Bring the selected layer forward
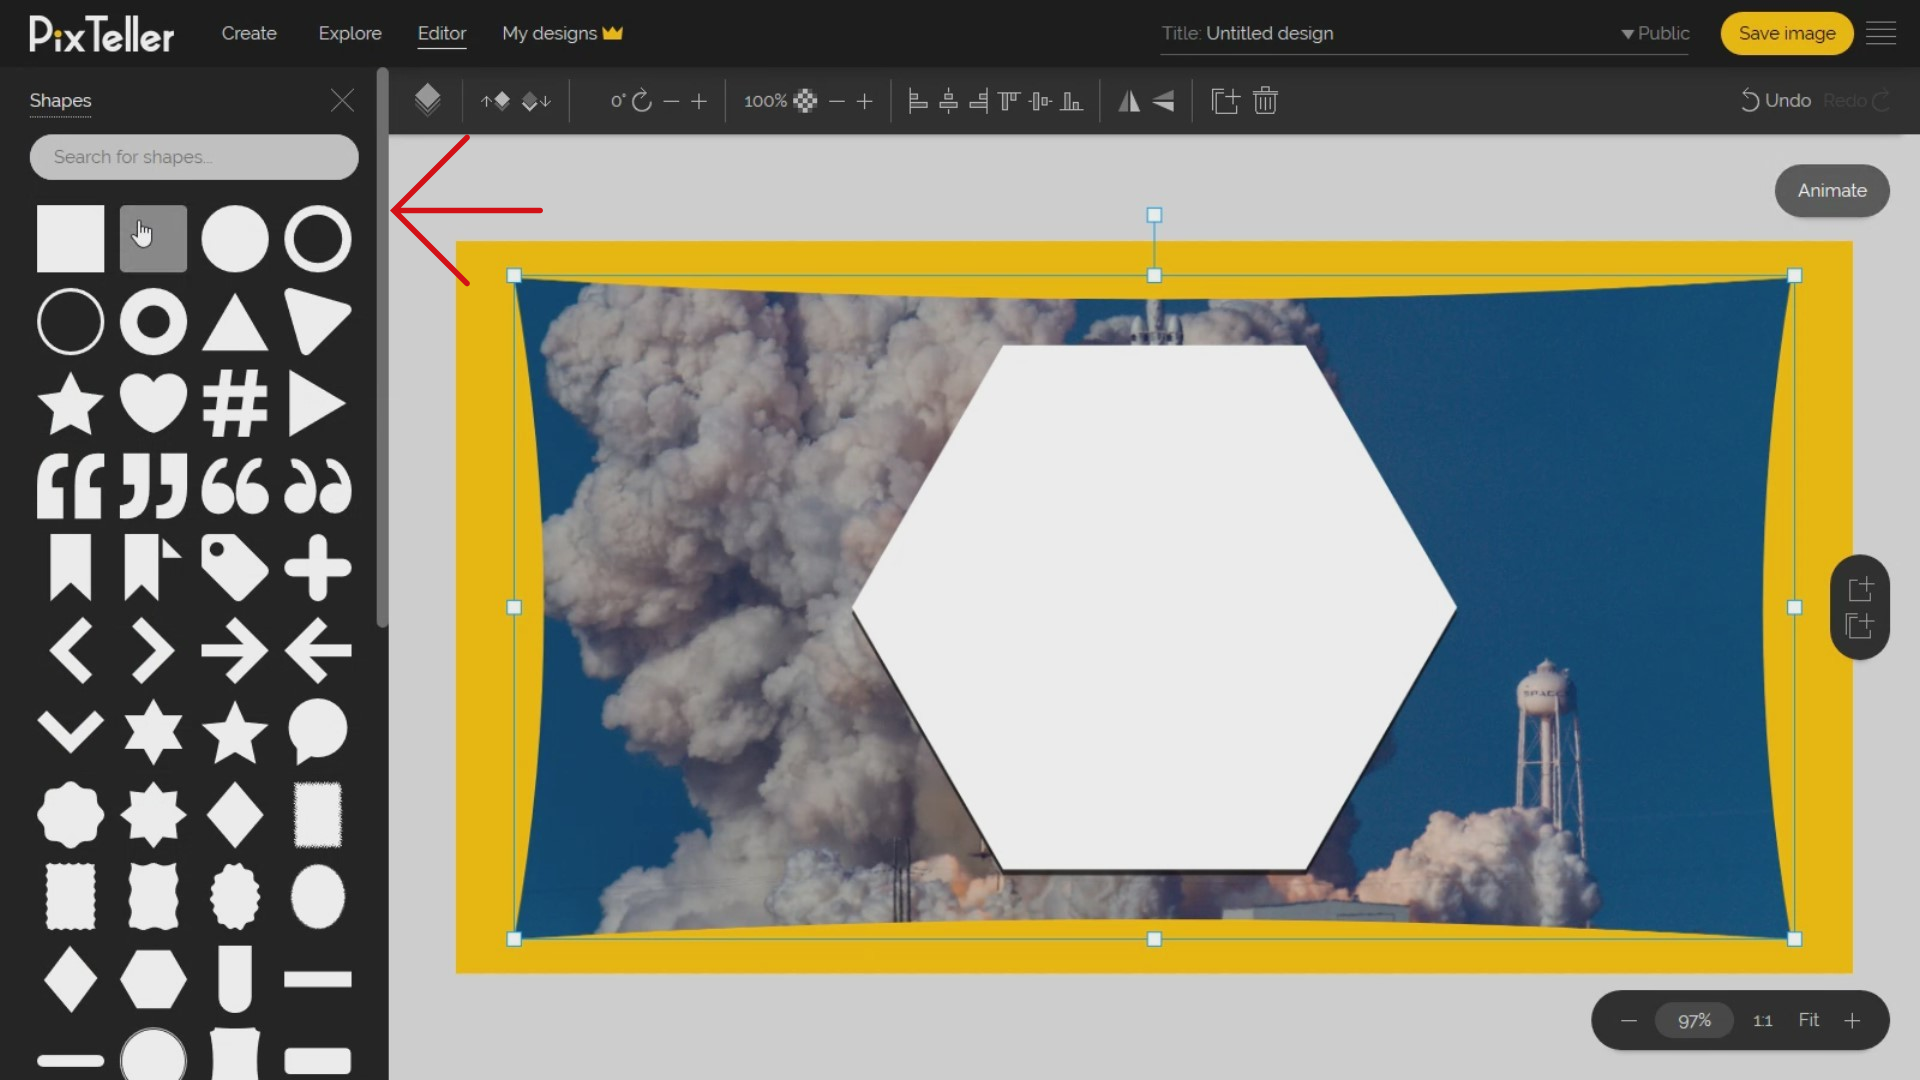1920x1080 pixels. coord(495,101)
